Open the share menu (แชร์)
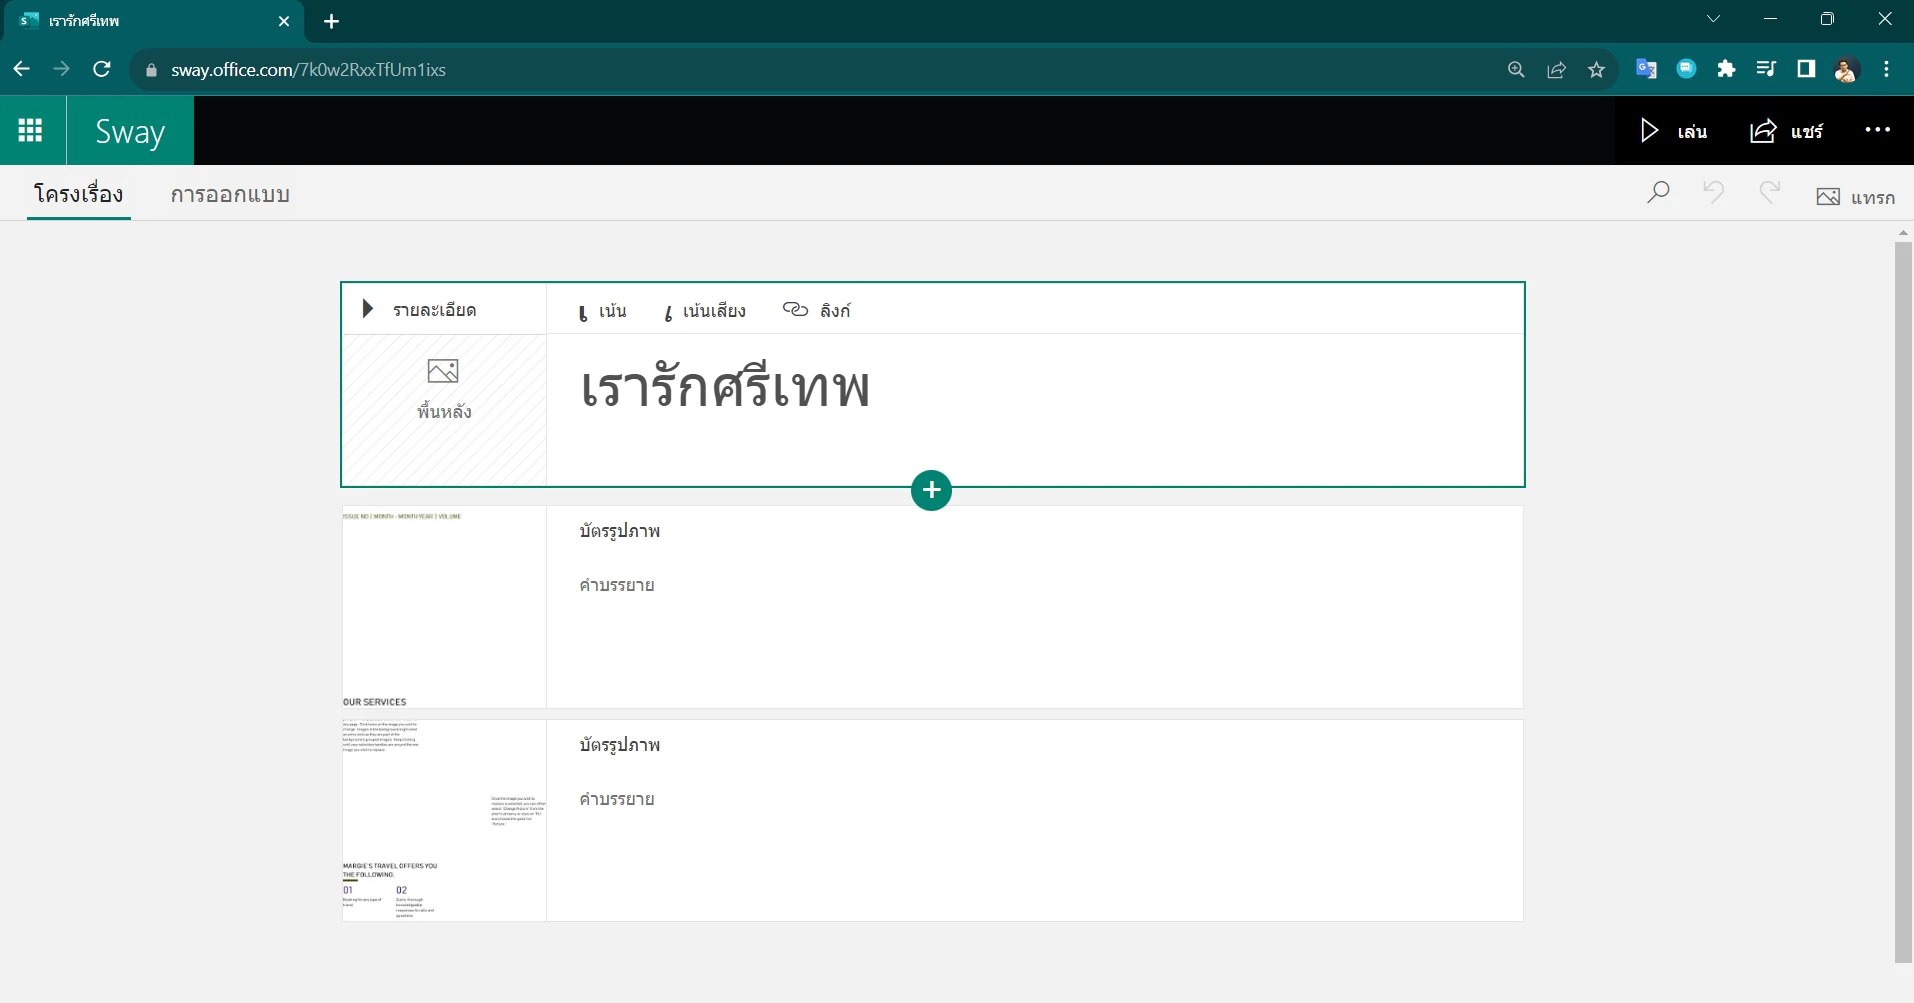Screen dimensions: 1914x1003 [1786, 131]
